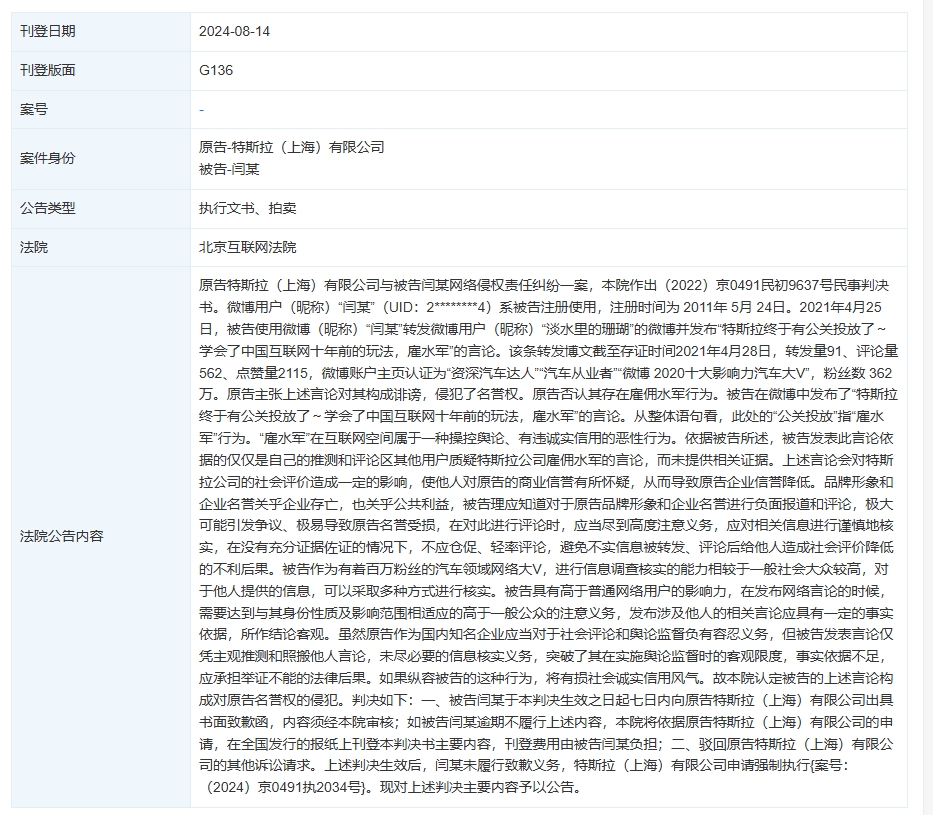The height and width of the screenshot is (815, 933).
Task: Select the page value G136
Action: coord(216,70)
